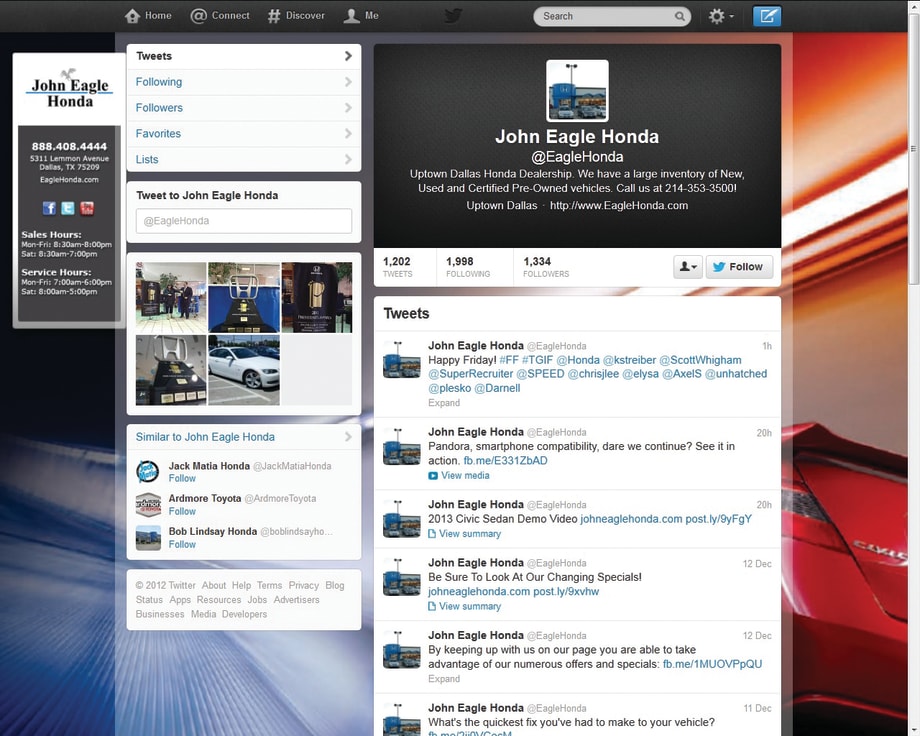This screenshot has width=920, height=736.
Task: Click the Facebook icon in the sidebar
Action: (x=49, y=208)
